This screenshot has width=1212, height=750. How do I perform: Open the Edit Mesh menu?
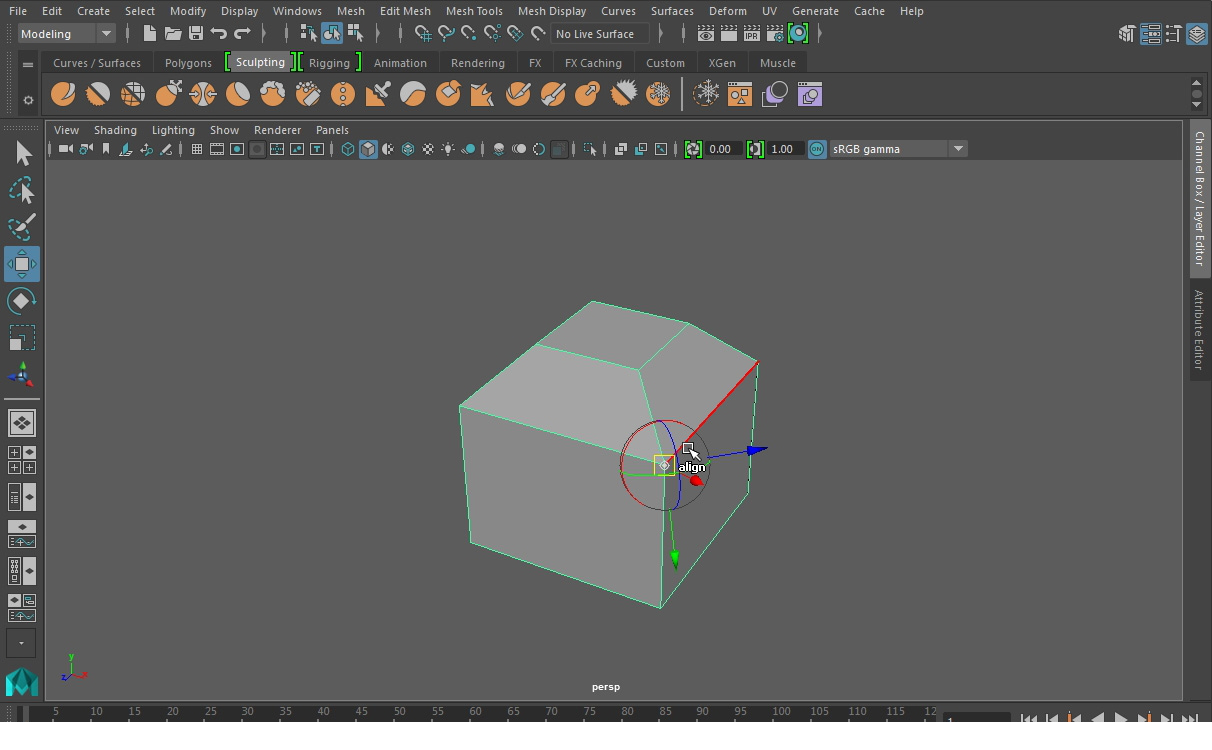pos(405,11)
